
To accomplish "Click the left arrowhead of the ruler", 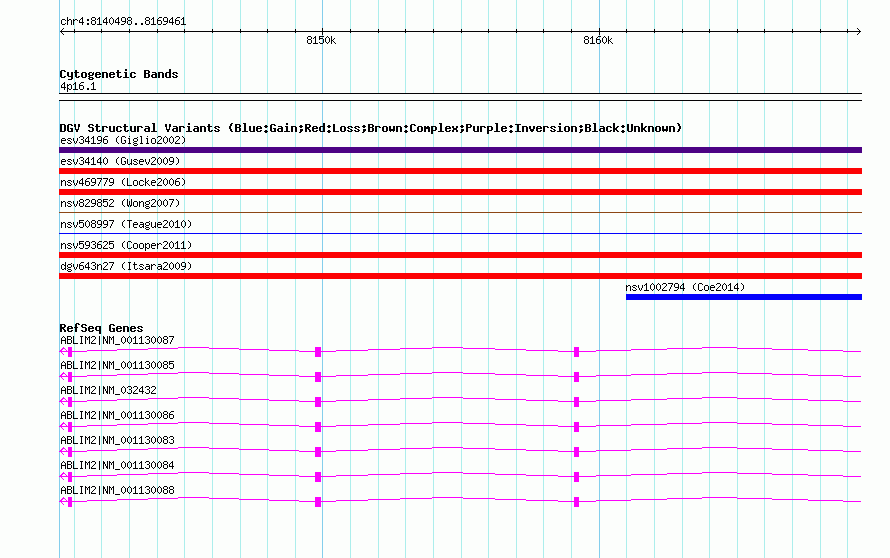I will [x=63, y=32].
